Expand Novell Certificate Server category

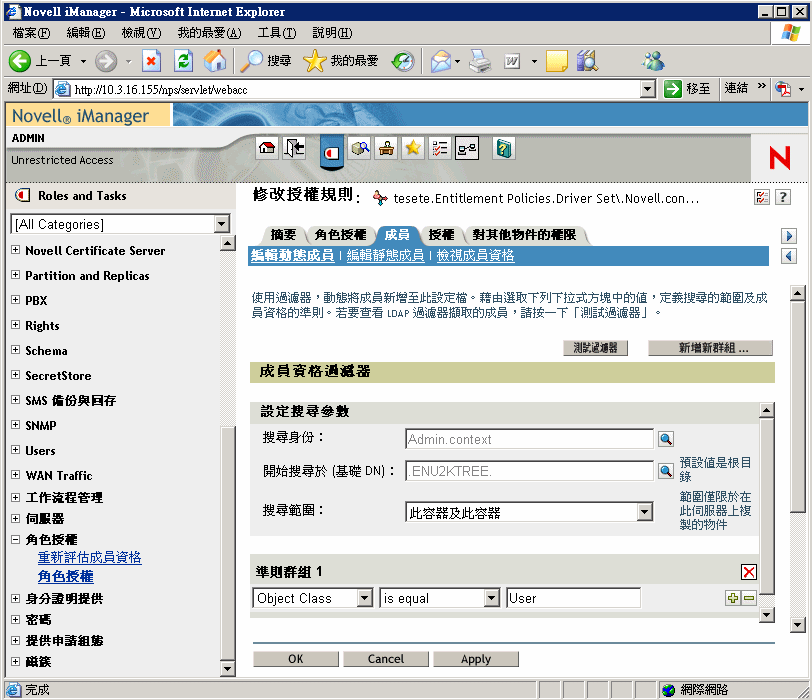tap(16, 250)
